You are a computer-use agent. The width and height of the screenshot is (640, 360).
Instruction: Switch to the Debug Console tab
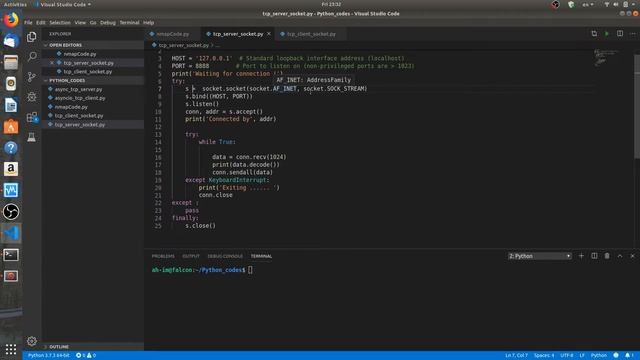pos(225,256)
